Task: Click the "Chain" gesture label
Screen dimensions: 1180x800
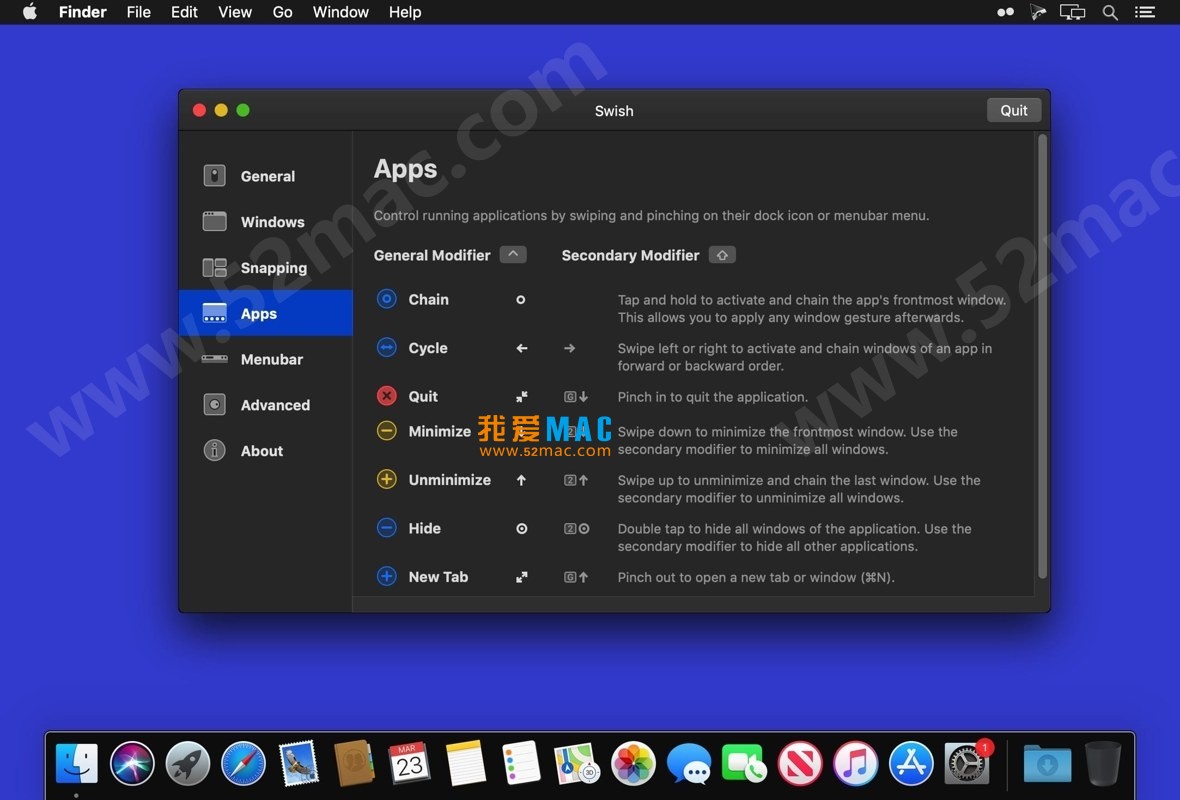Action: coord(428,300)
